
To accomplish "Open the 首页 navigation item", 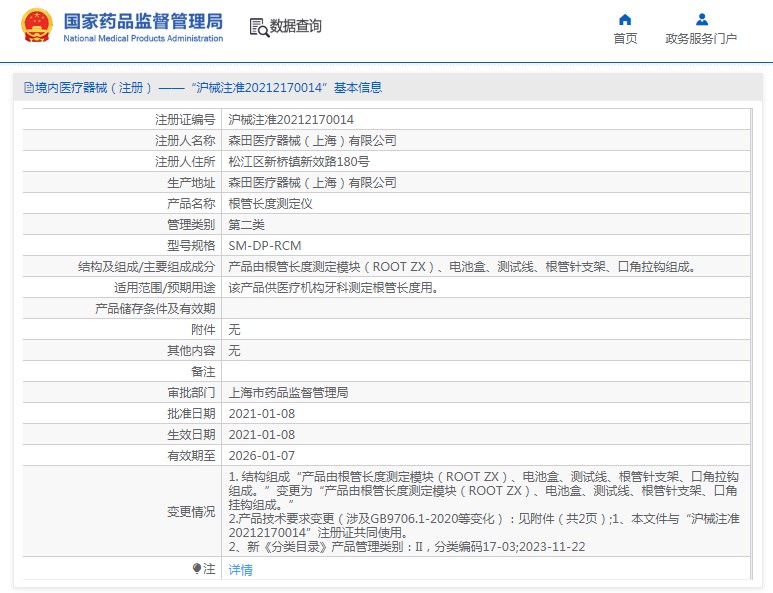I will 625,39.
